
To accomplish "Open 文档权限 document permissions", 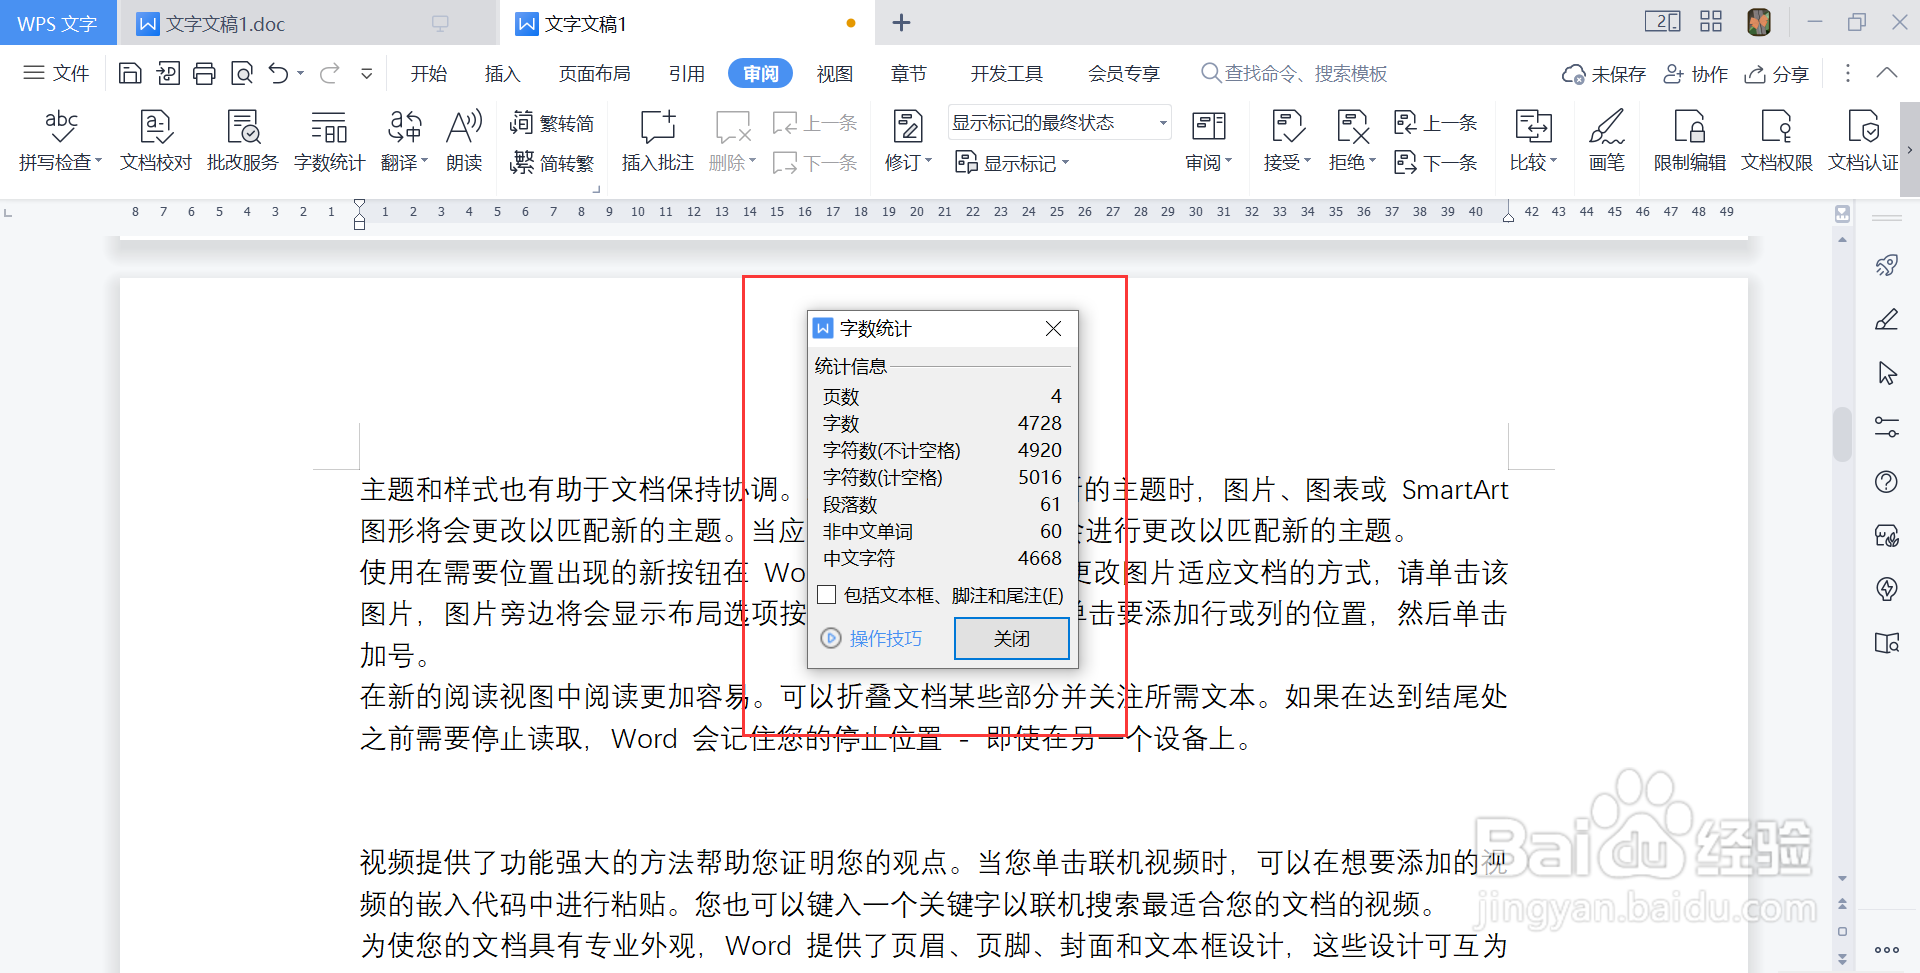I will [1776, 140].
